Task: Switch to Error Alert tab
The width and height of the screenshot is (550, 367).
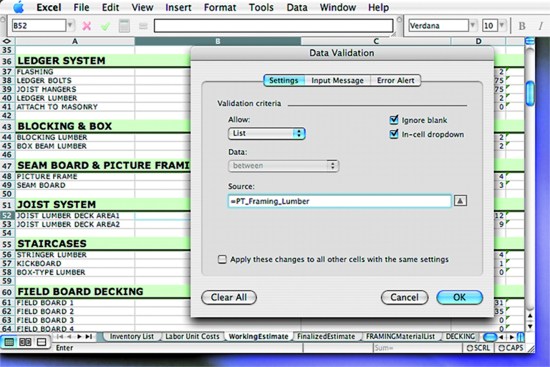Action: tap(396, 80)
